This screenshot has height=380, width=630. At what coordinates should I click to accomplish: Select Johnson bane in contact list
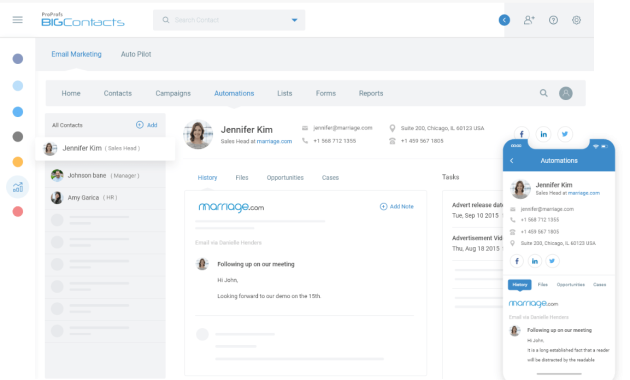[x=105, y=176]
